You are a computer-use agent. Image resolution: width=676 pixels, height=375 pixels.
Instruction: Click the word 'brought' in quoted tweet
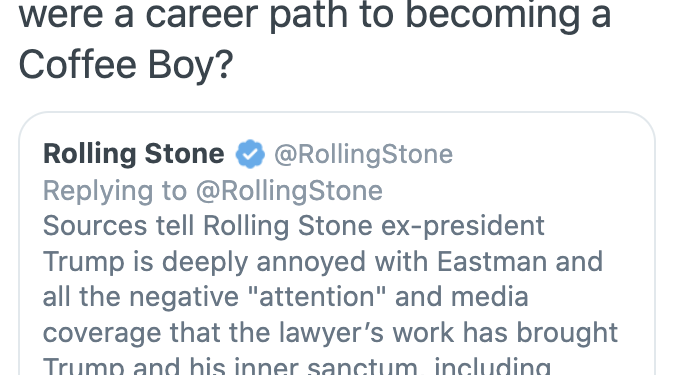tap(567, 334)
